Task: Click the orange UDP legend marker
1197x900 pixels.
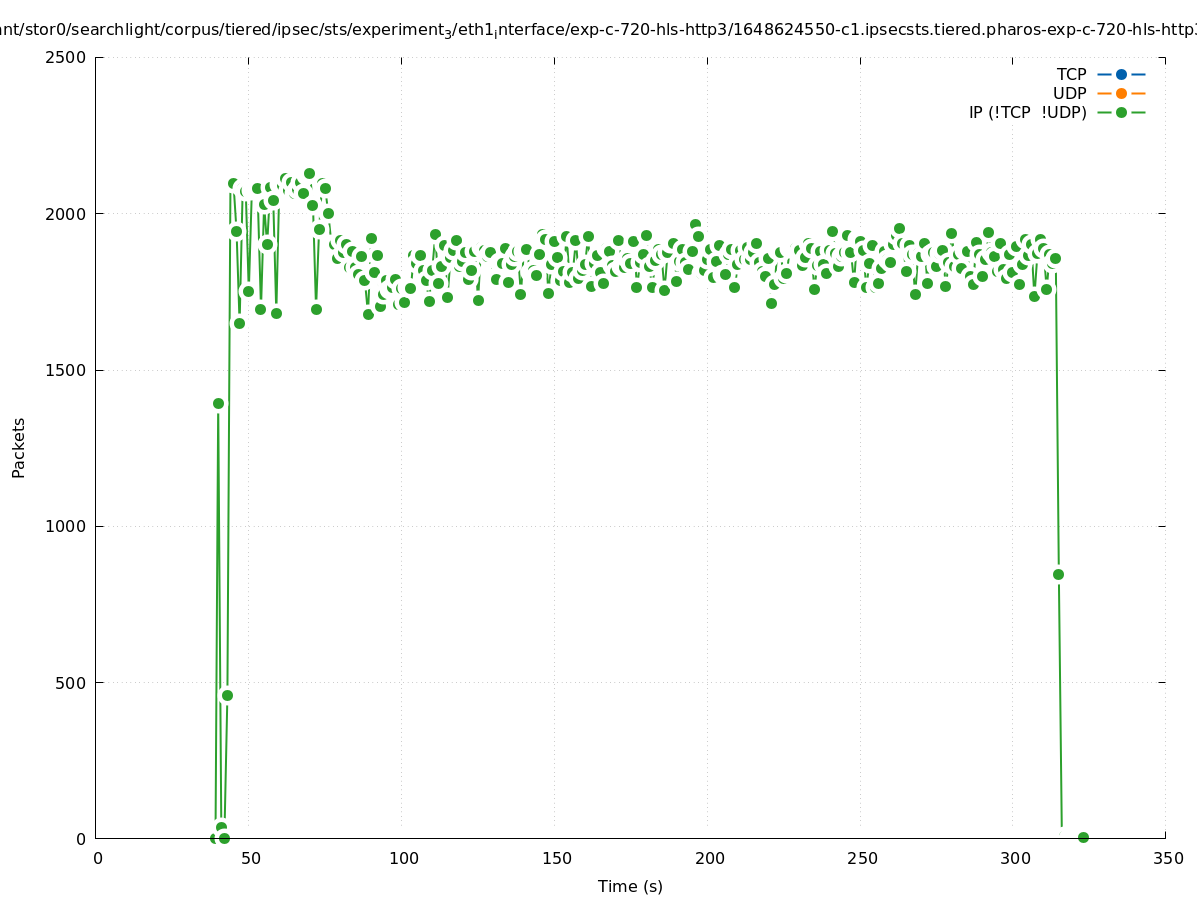Action: pyautogui.click(x=1121, y=94)
